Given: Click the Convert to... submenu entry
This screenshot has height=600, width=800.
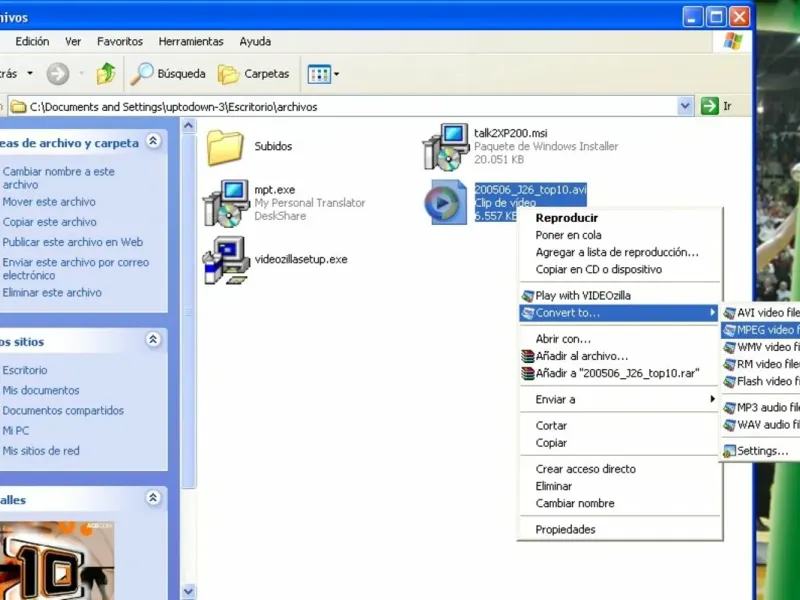Looking at the screenshot, I should click(x=620, y=313).
